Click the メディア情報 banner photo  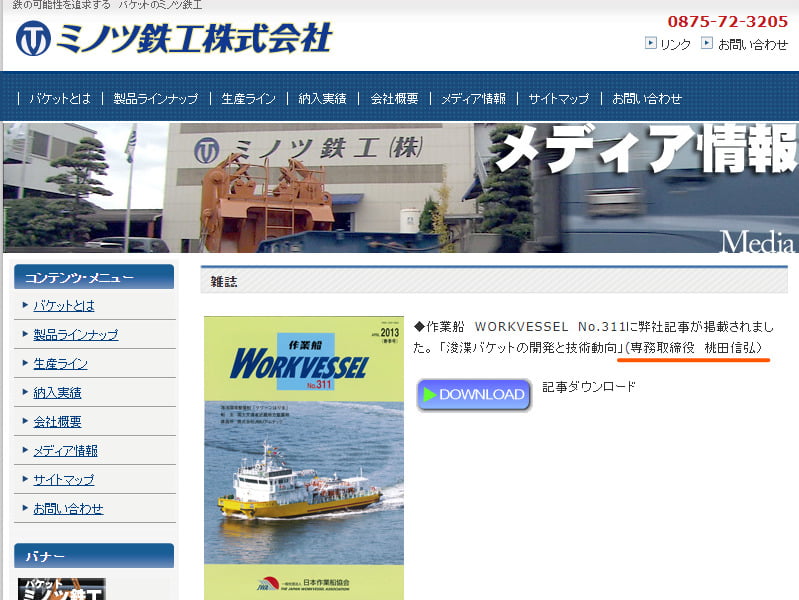coord(401,187)
